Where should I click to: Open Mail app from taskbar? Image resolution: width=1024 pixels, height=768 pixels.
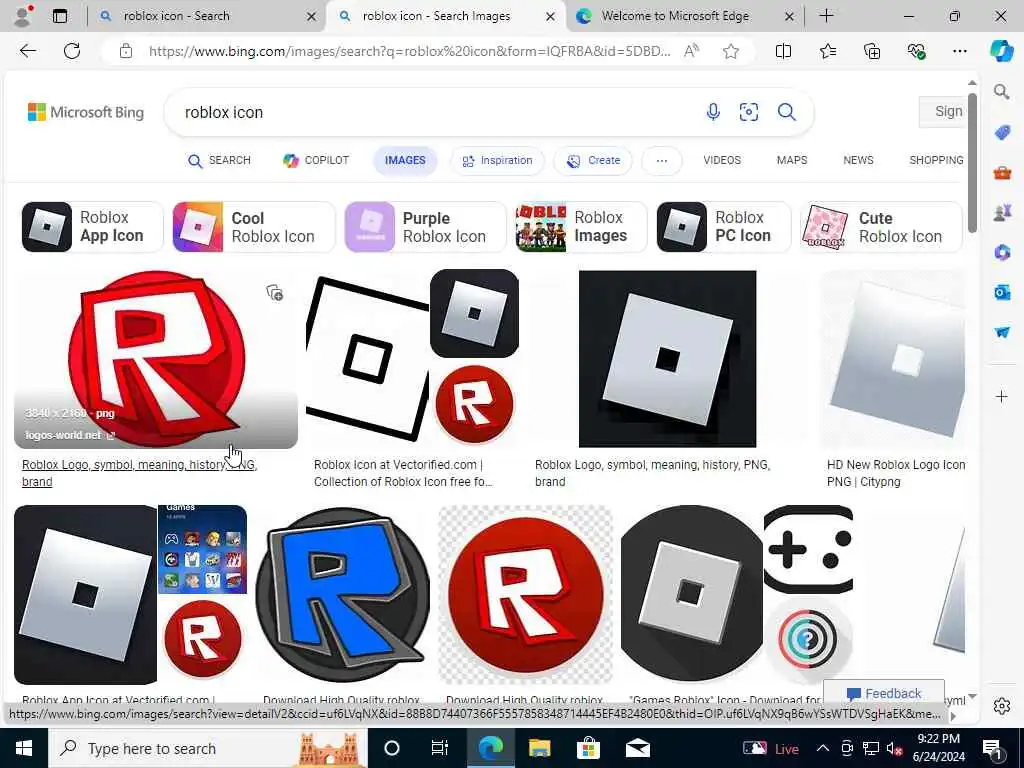[x=637, y=748]
